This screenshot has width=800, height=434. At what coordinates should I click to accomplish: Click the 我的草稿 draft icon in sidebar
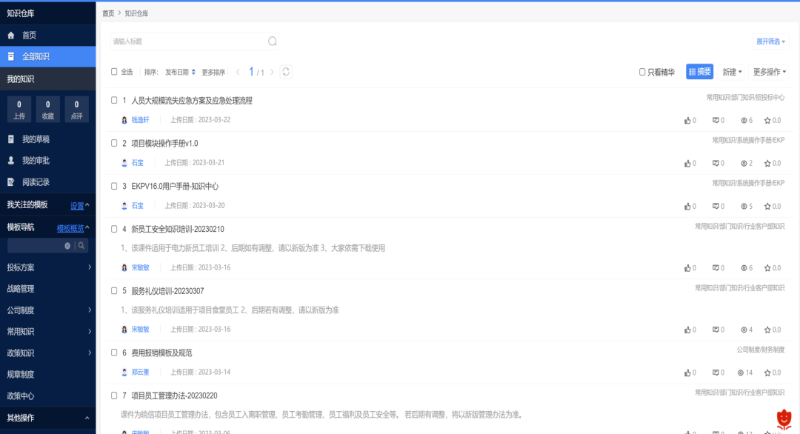coord(11,139)
